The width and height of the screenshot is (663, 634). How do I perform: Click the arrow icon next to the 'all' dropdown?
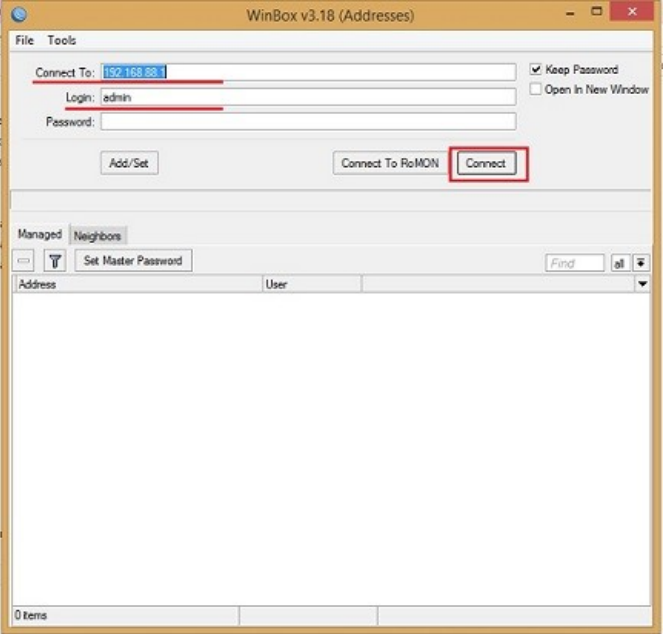tap(641, 263)
